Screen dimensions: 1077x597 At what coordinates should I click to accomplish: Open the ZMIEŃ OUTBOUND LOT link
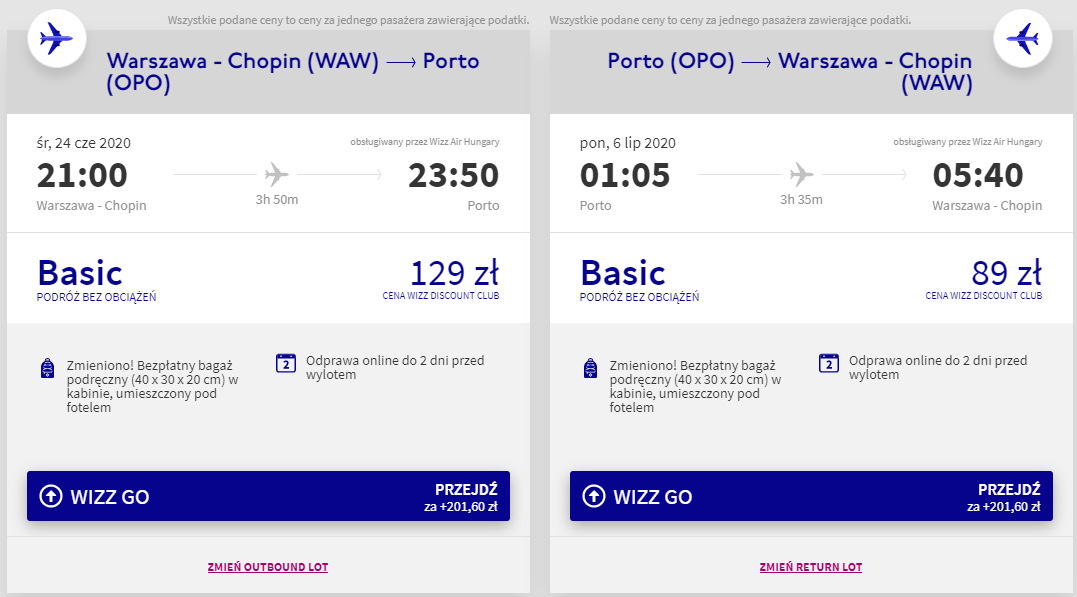click(268, 567)
